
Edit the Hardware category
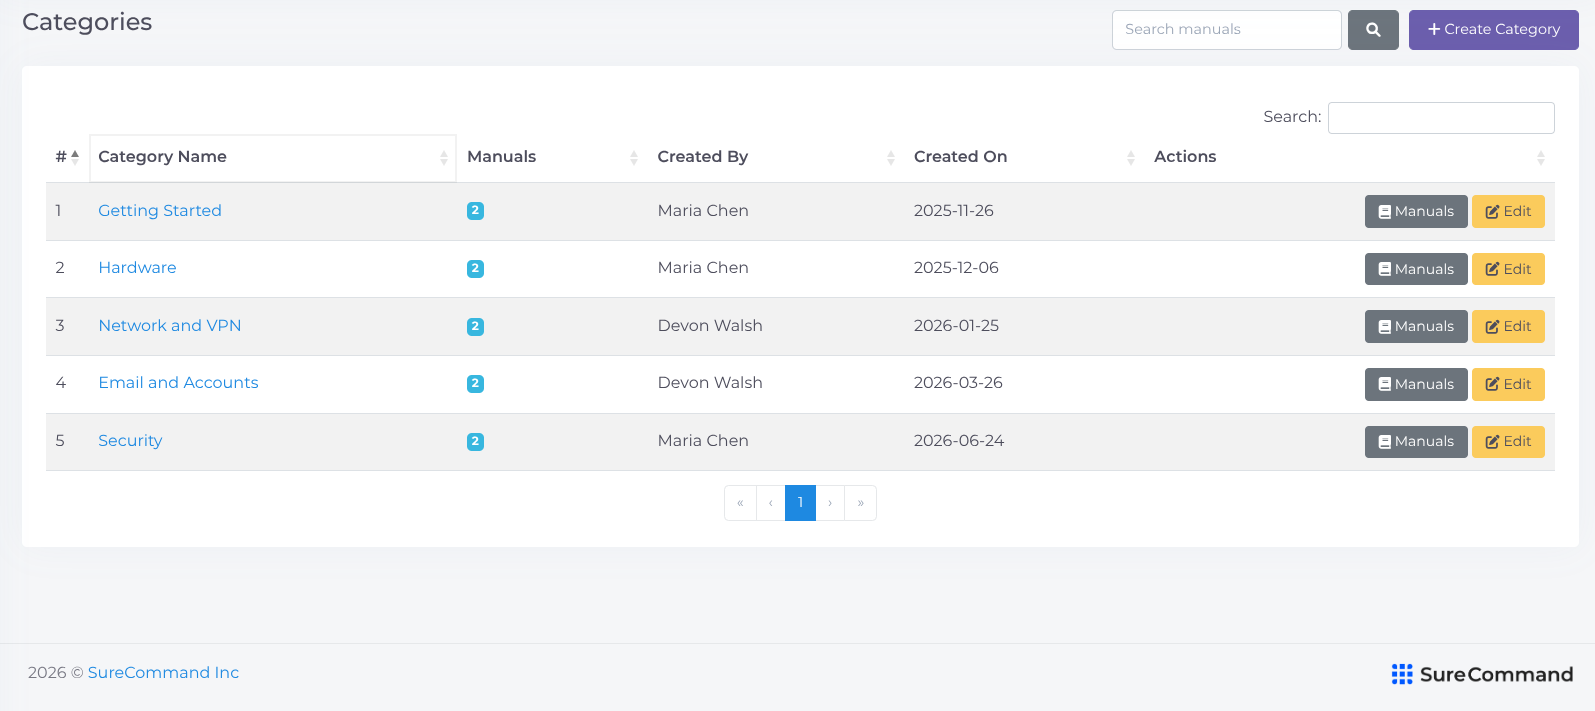1508,269
